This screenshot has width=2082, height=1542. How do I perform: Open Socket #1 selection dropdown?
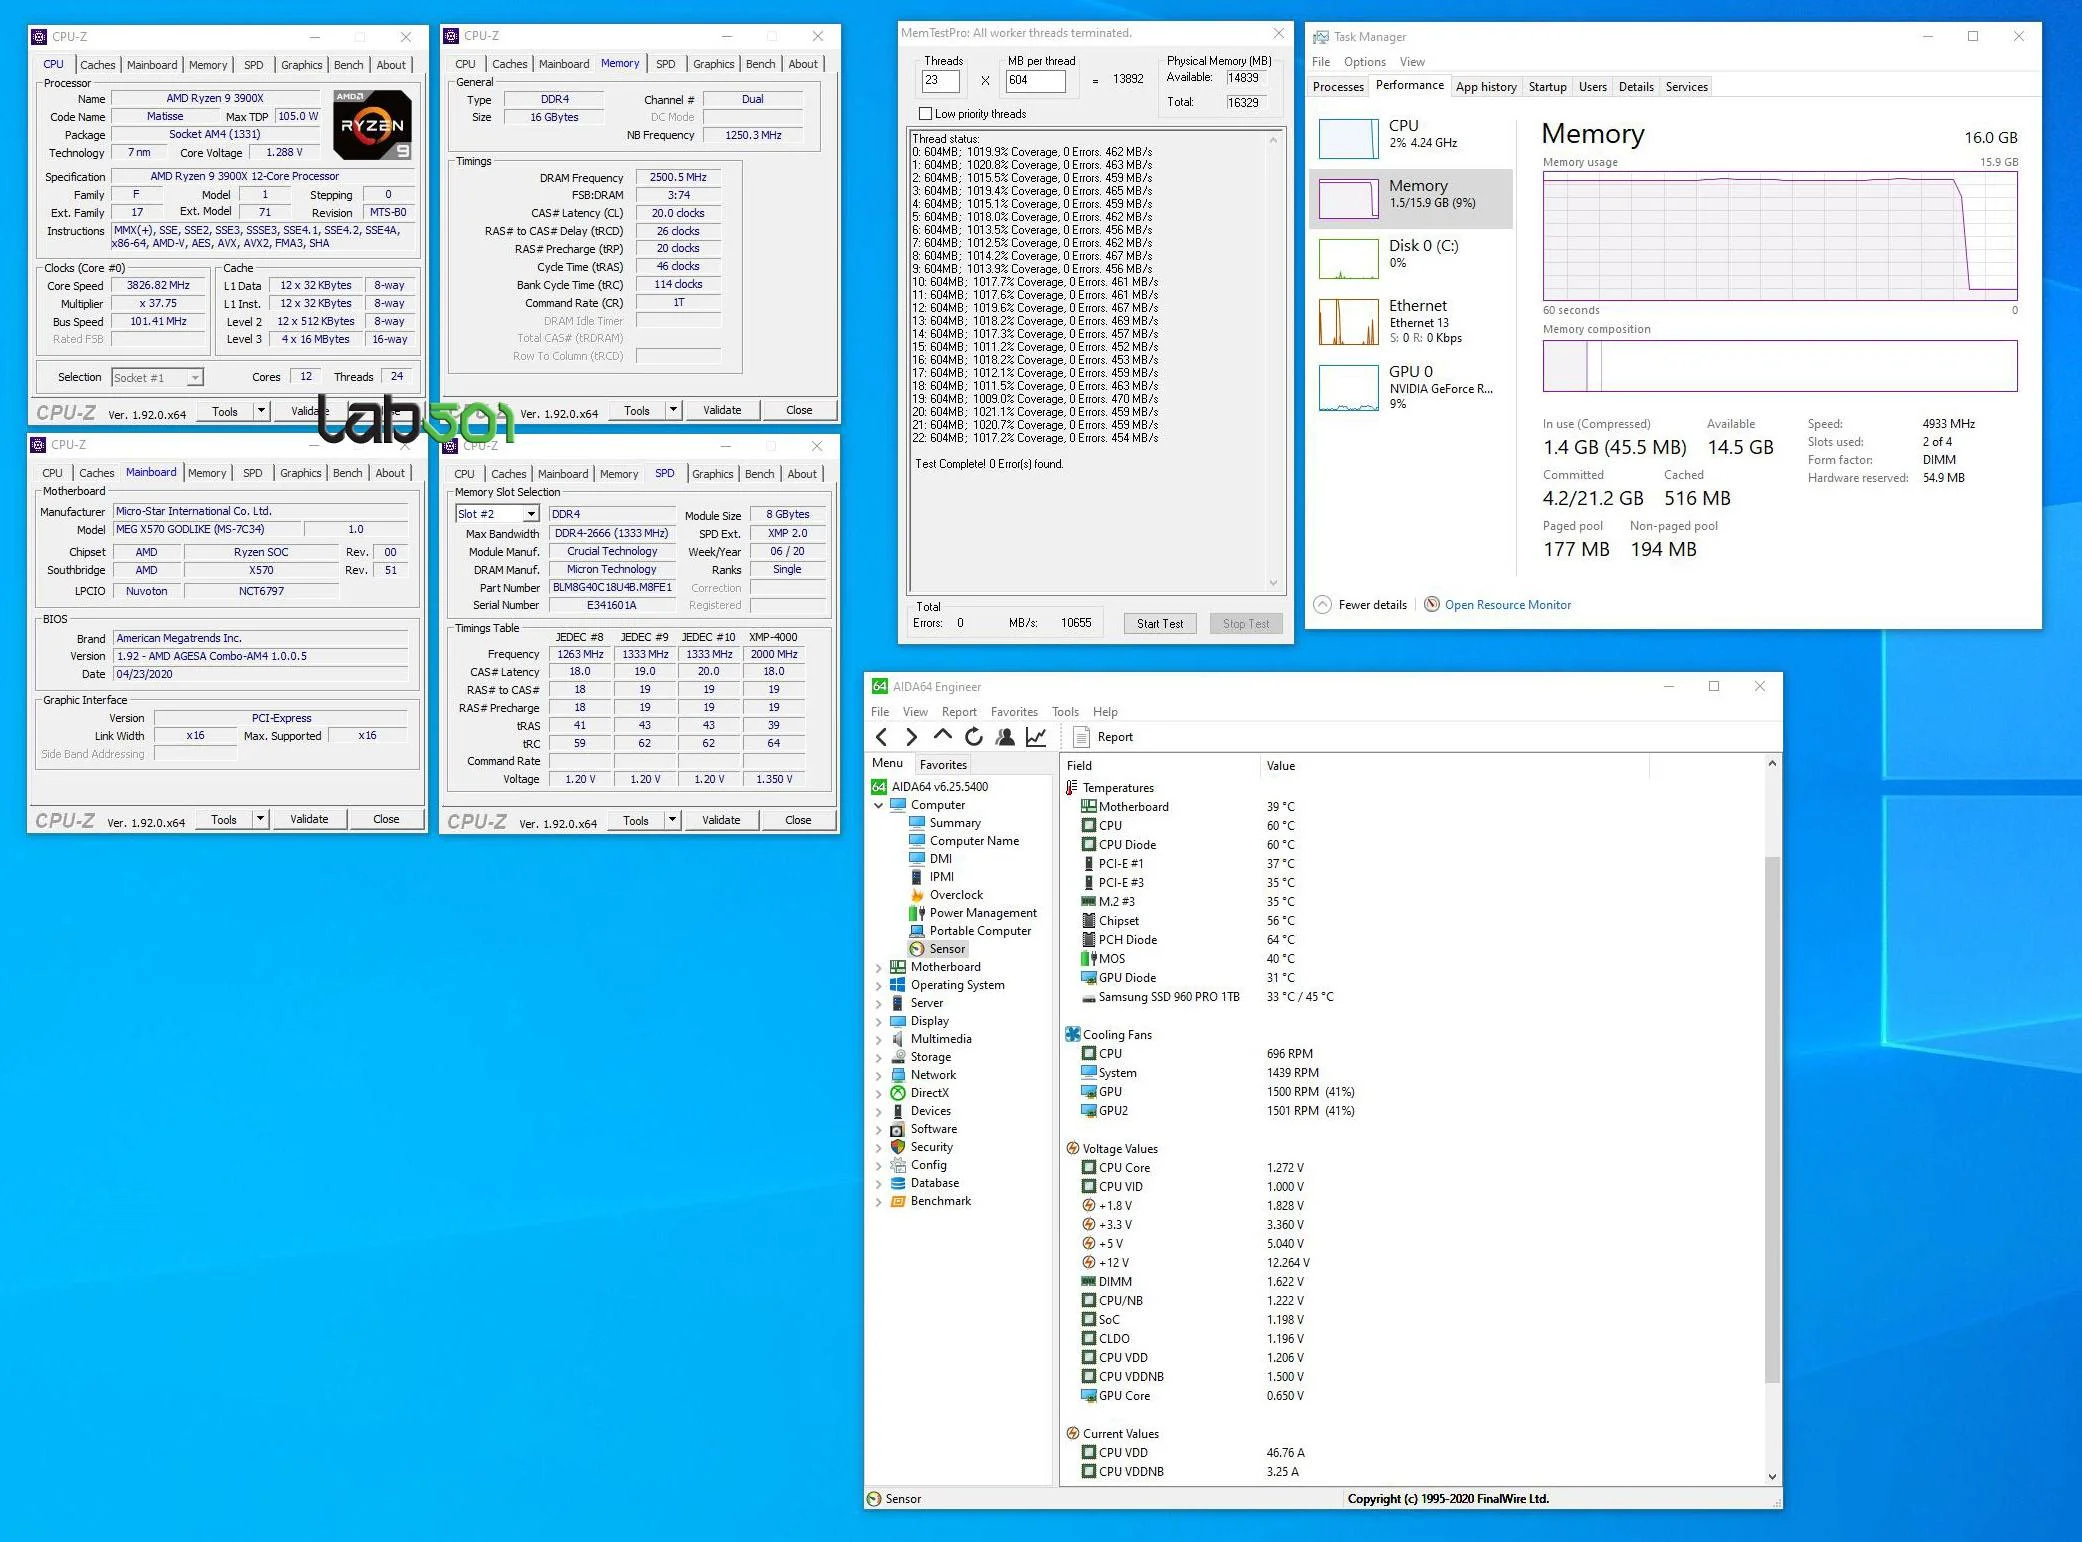(x=195, y=377)
